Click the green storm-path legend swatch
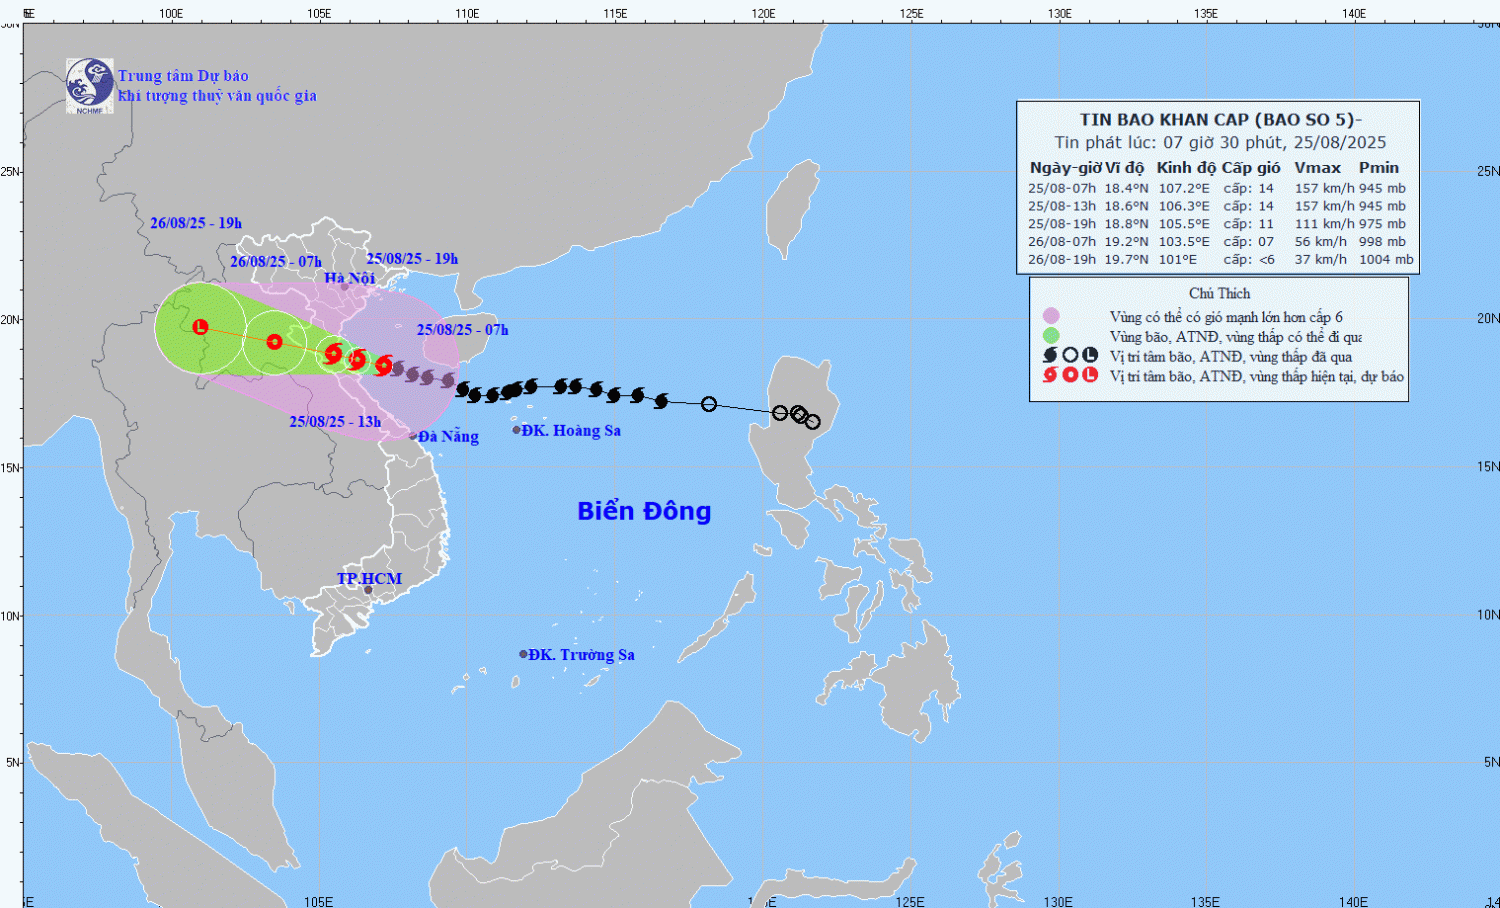The height and width of the screenshot is (908, 1500). [1050, 336]
